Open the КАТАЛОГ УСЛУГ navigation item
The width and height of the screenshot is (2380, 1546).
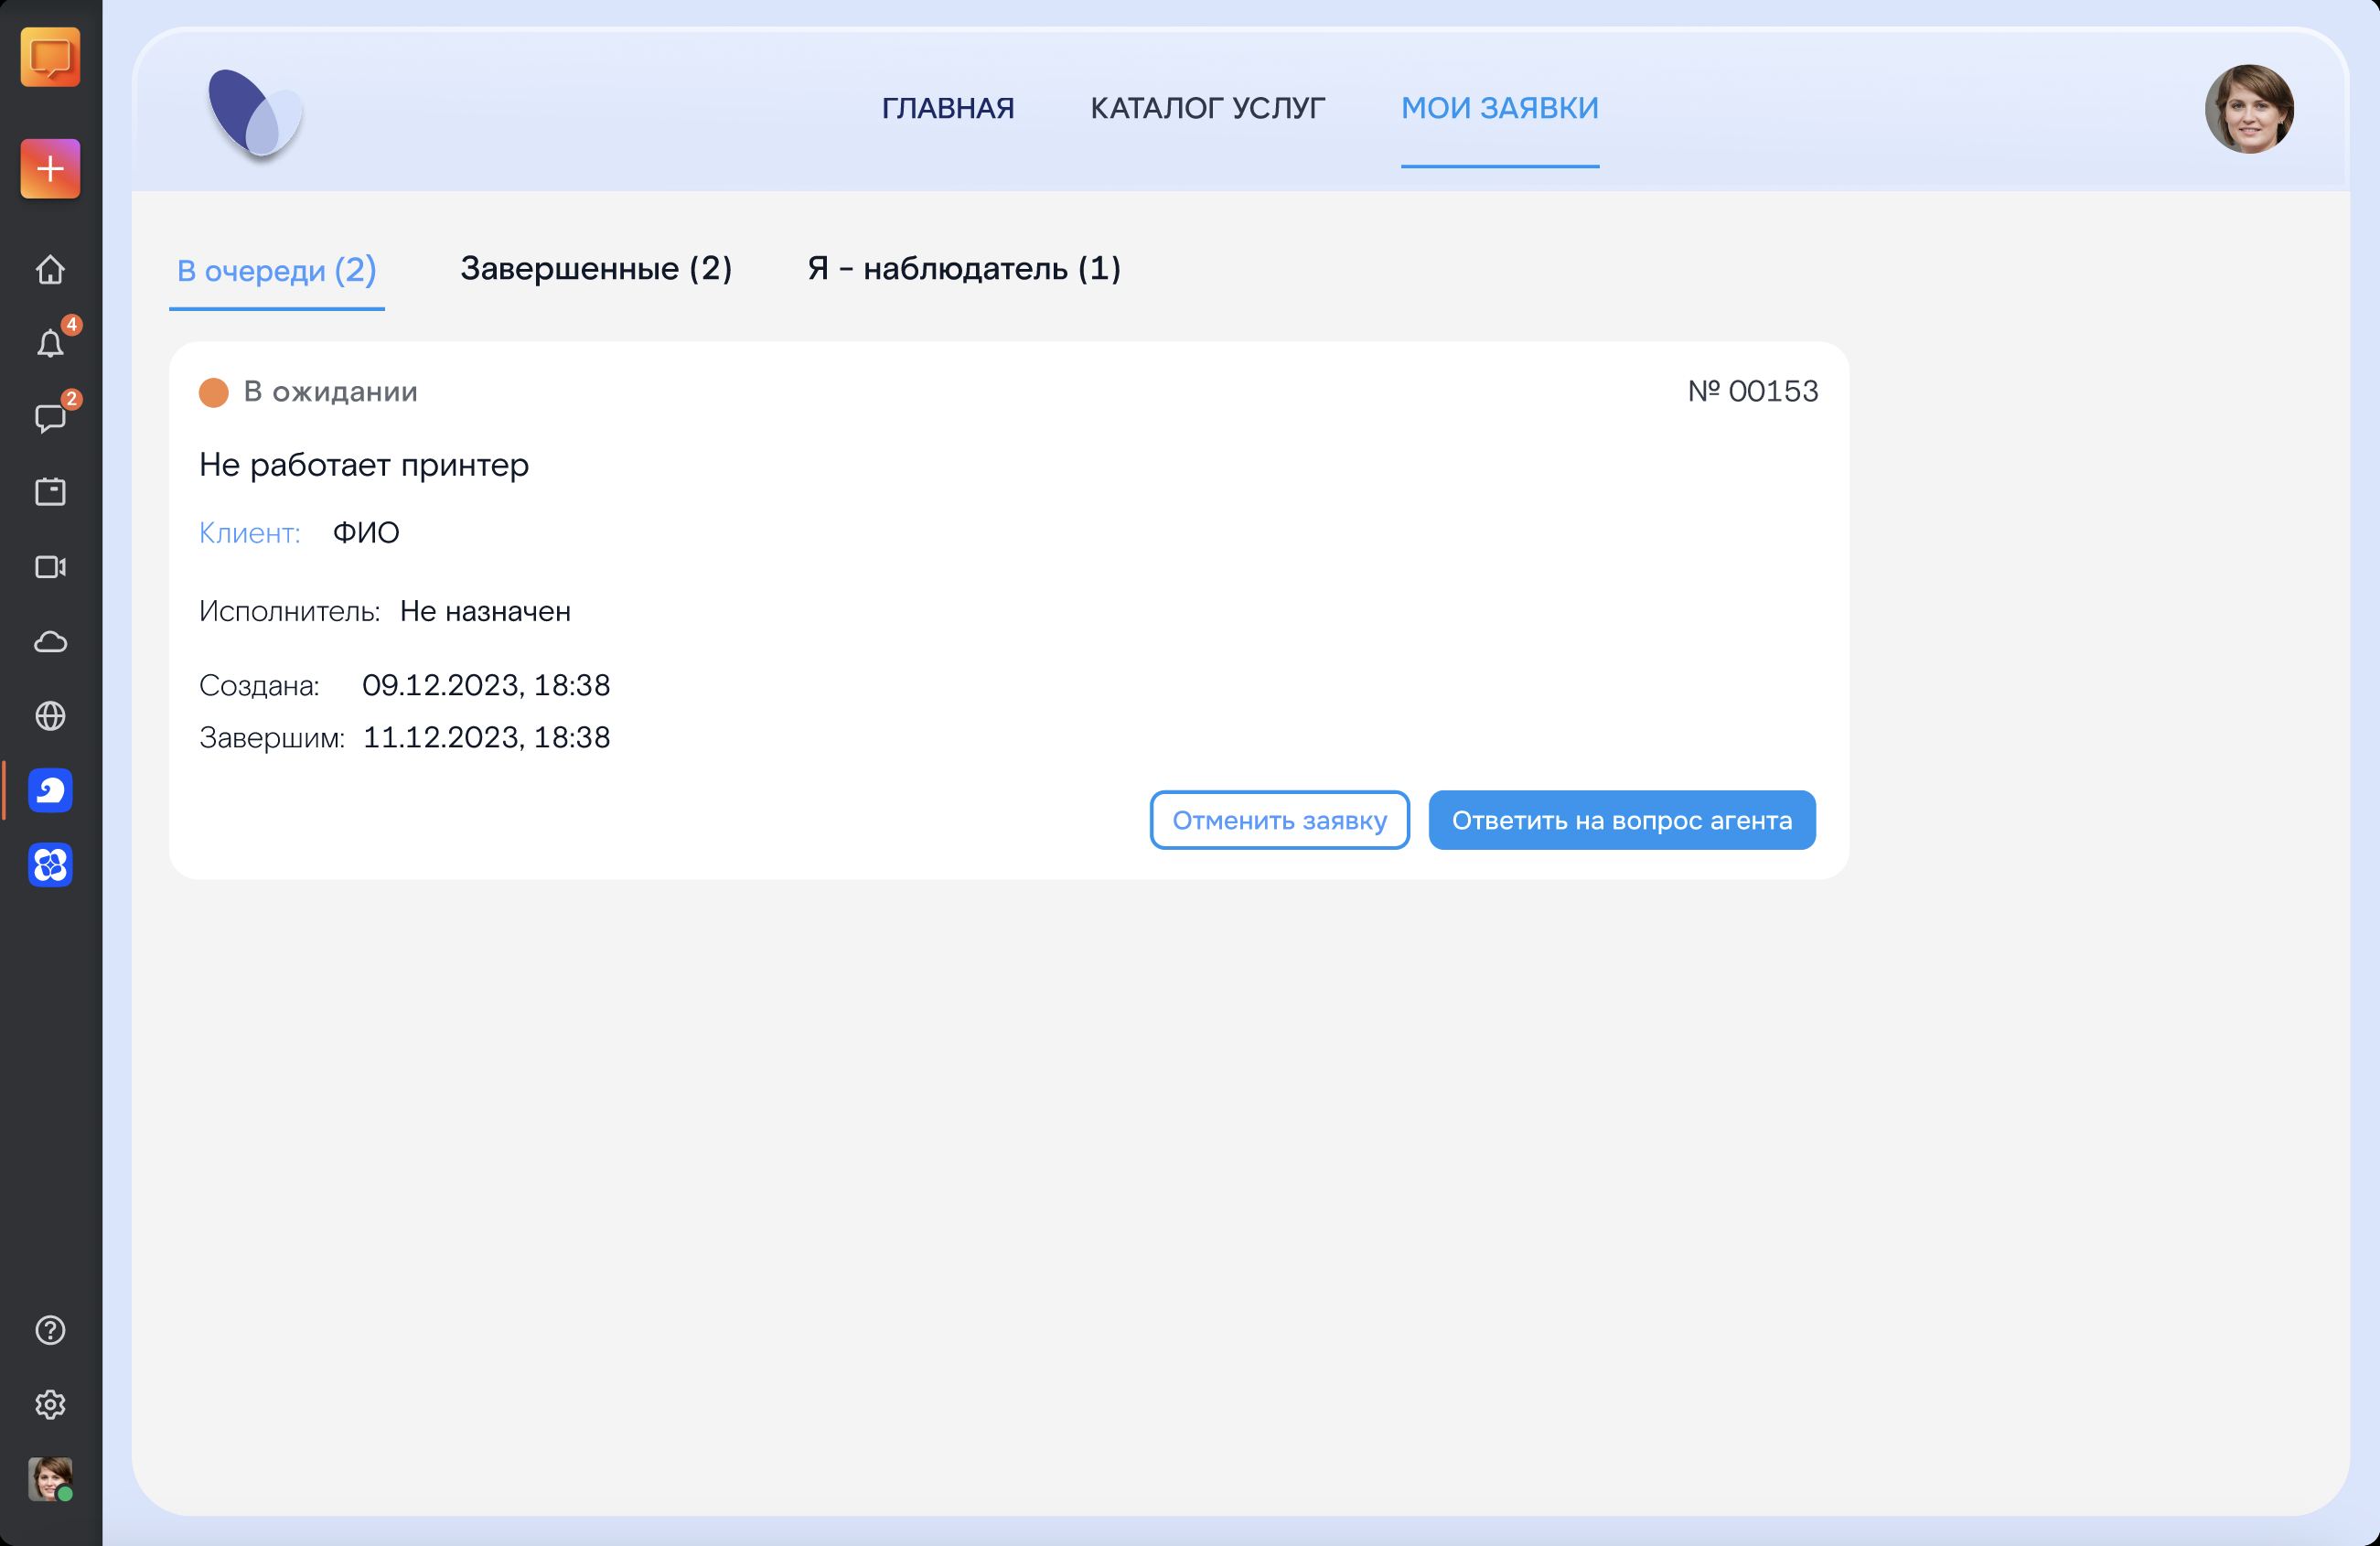point(1208,108)
